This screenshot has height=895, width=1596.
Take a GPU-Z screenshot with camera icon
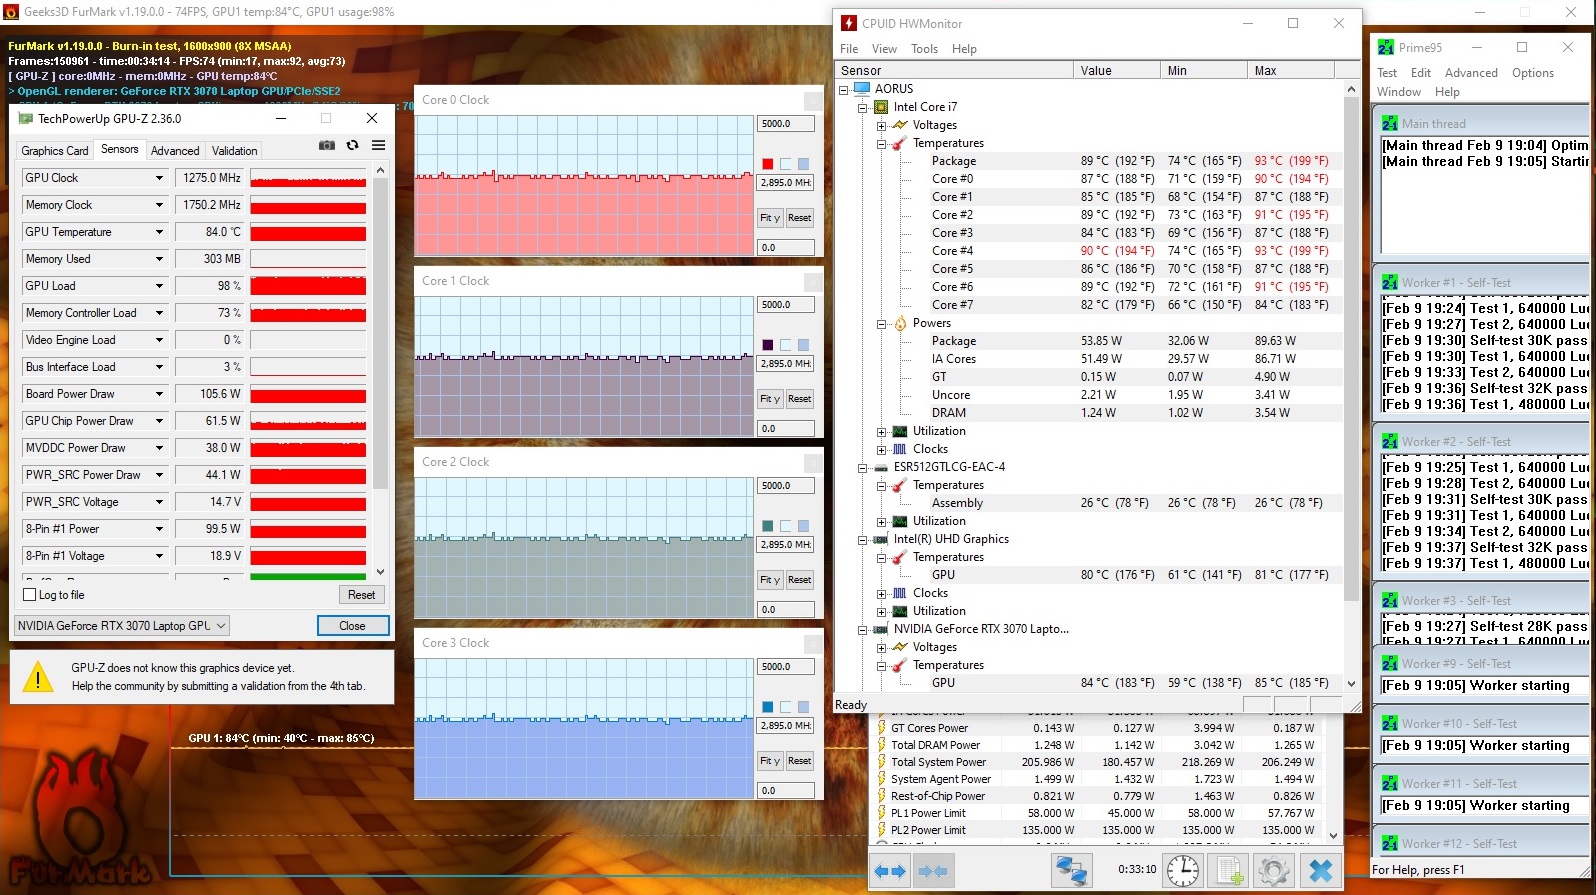pyautogui.click(x=327, y=146)
